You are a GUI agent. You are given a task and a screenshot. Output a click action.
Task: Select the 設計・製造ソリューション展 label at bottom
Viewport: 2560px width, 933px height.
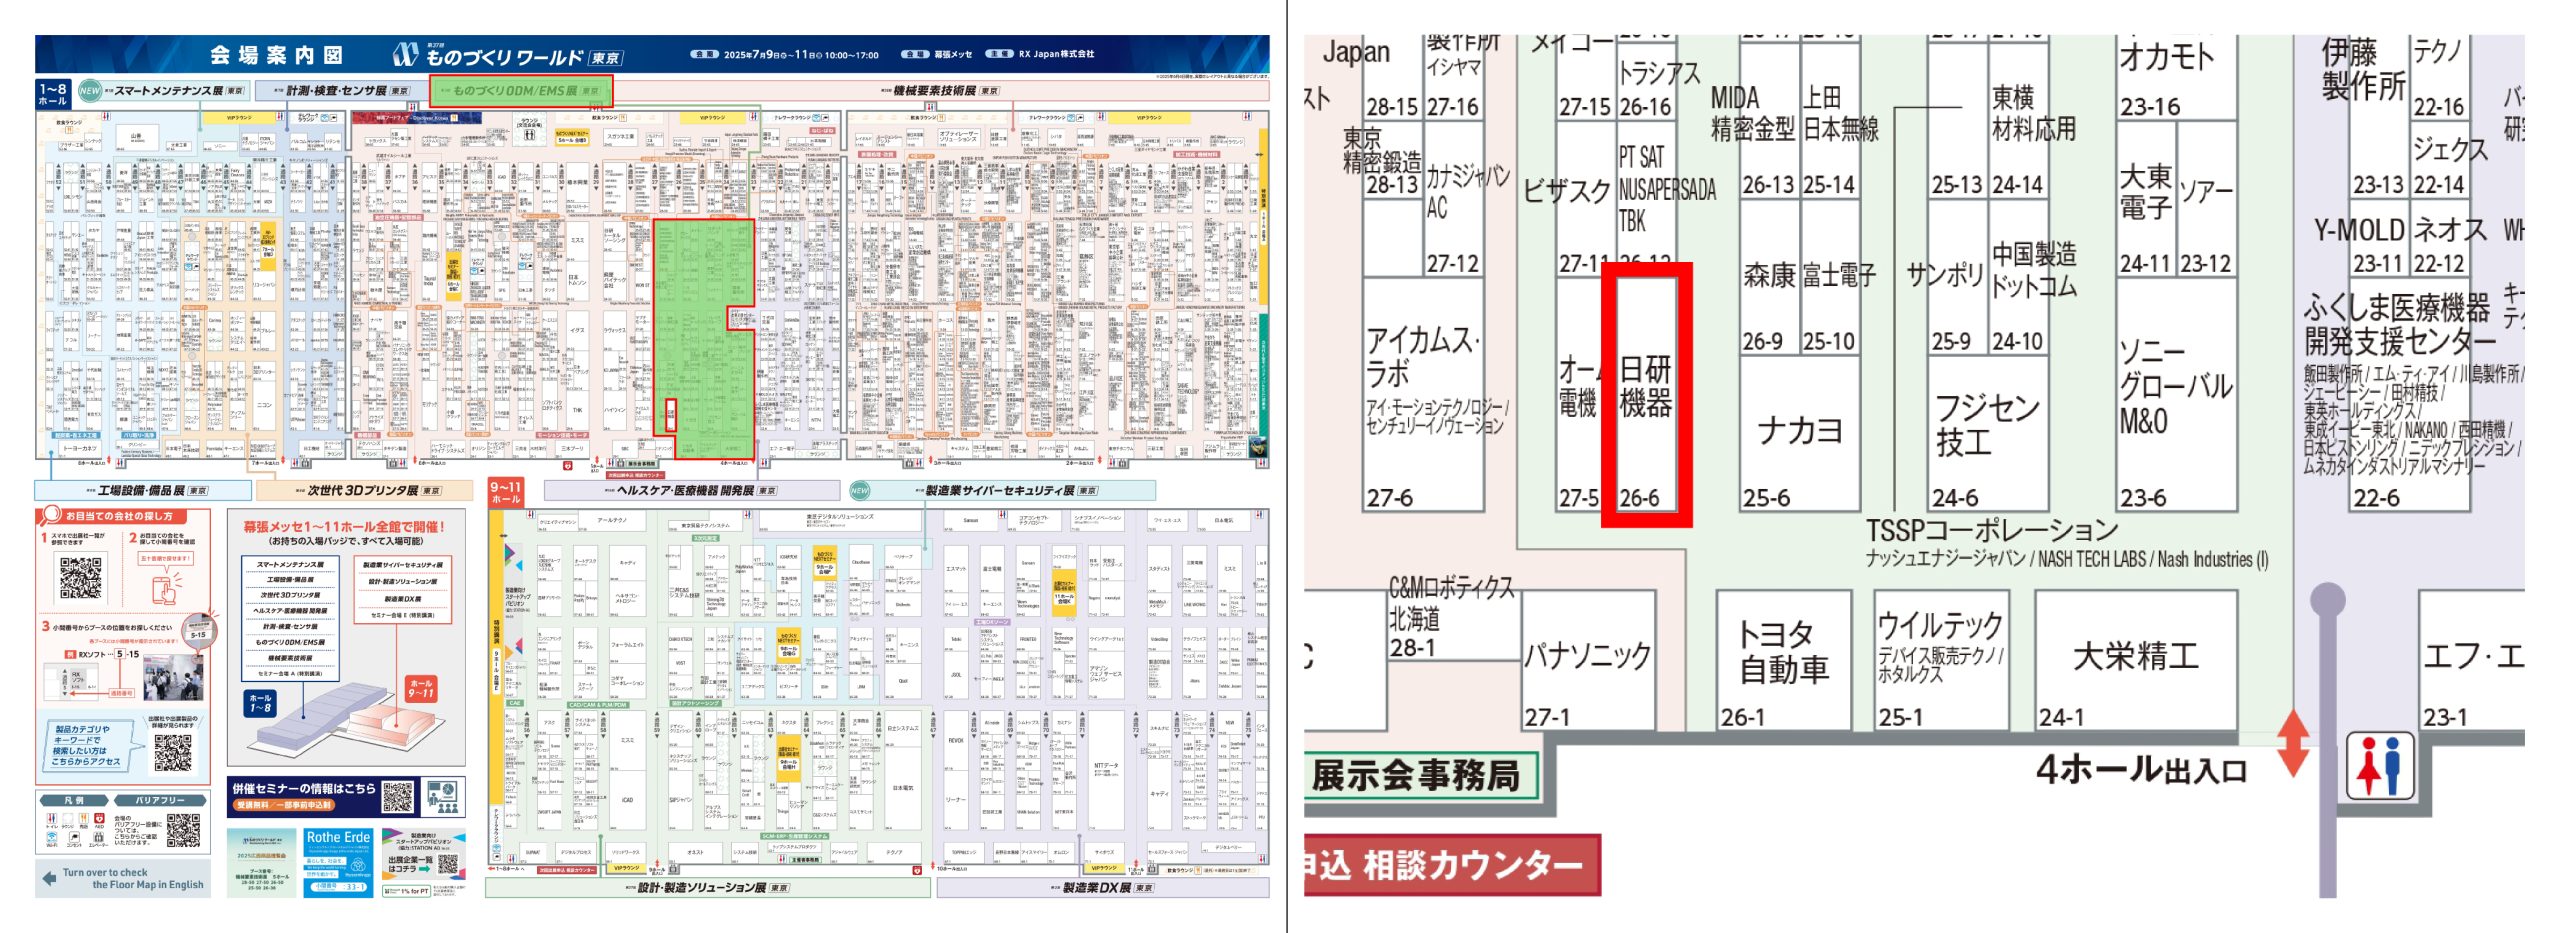[708, 887]
